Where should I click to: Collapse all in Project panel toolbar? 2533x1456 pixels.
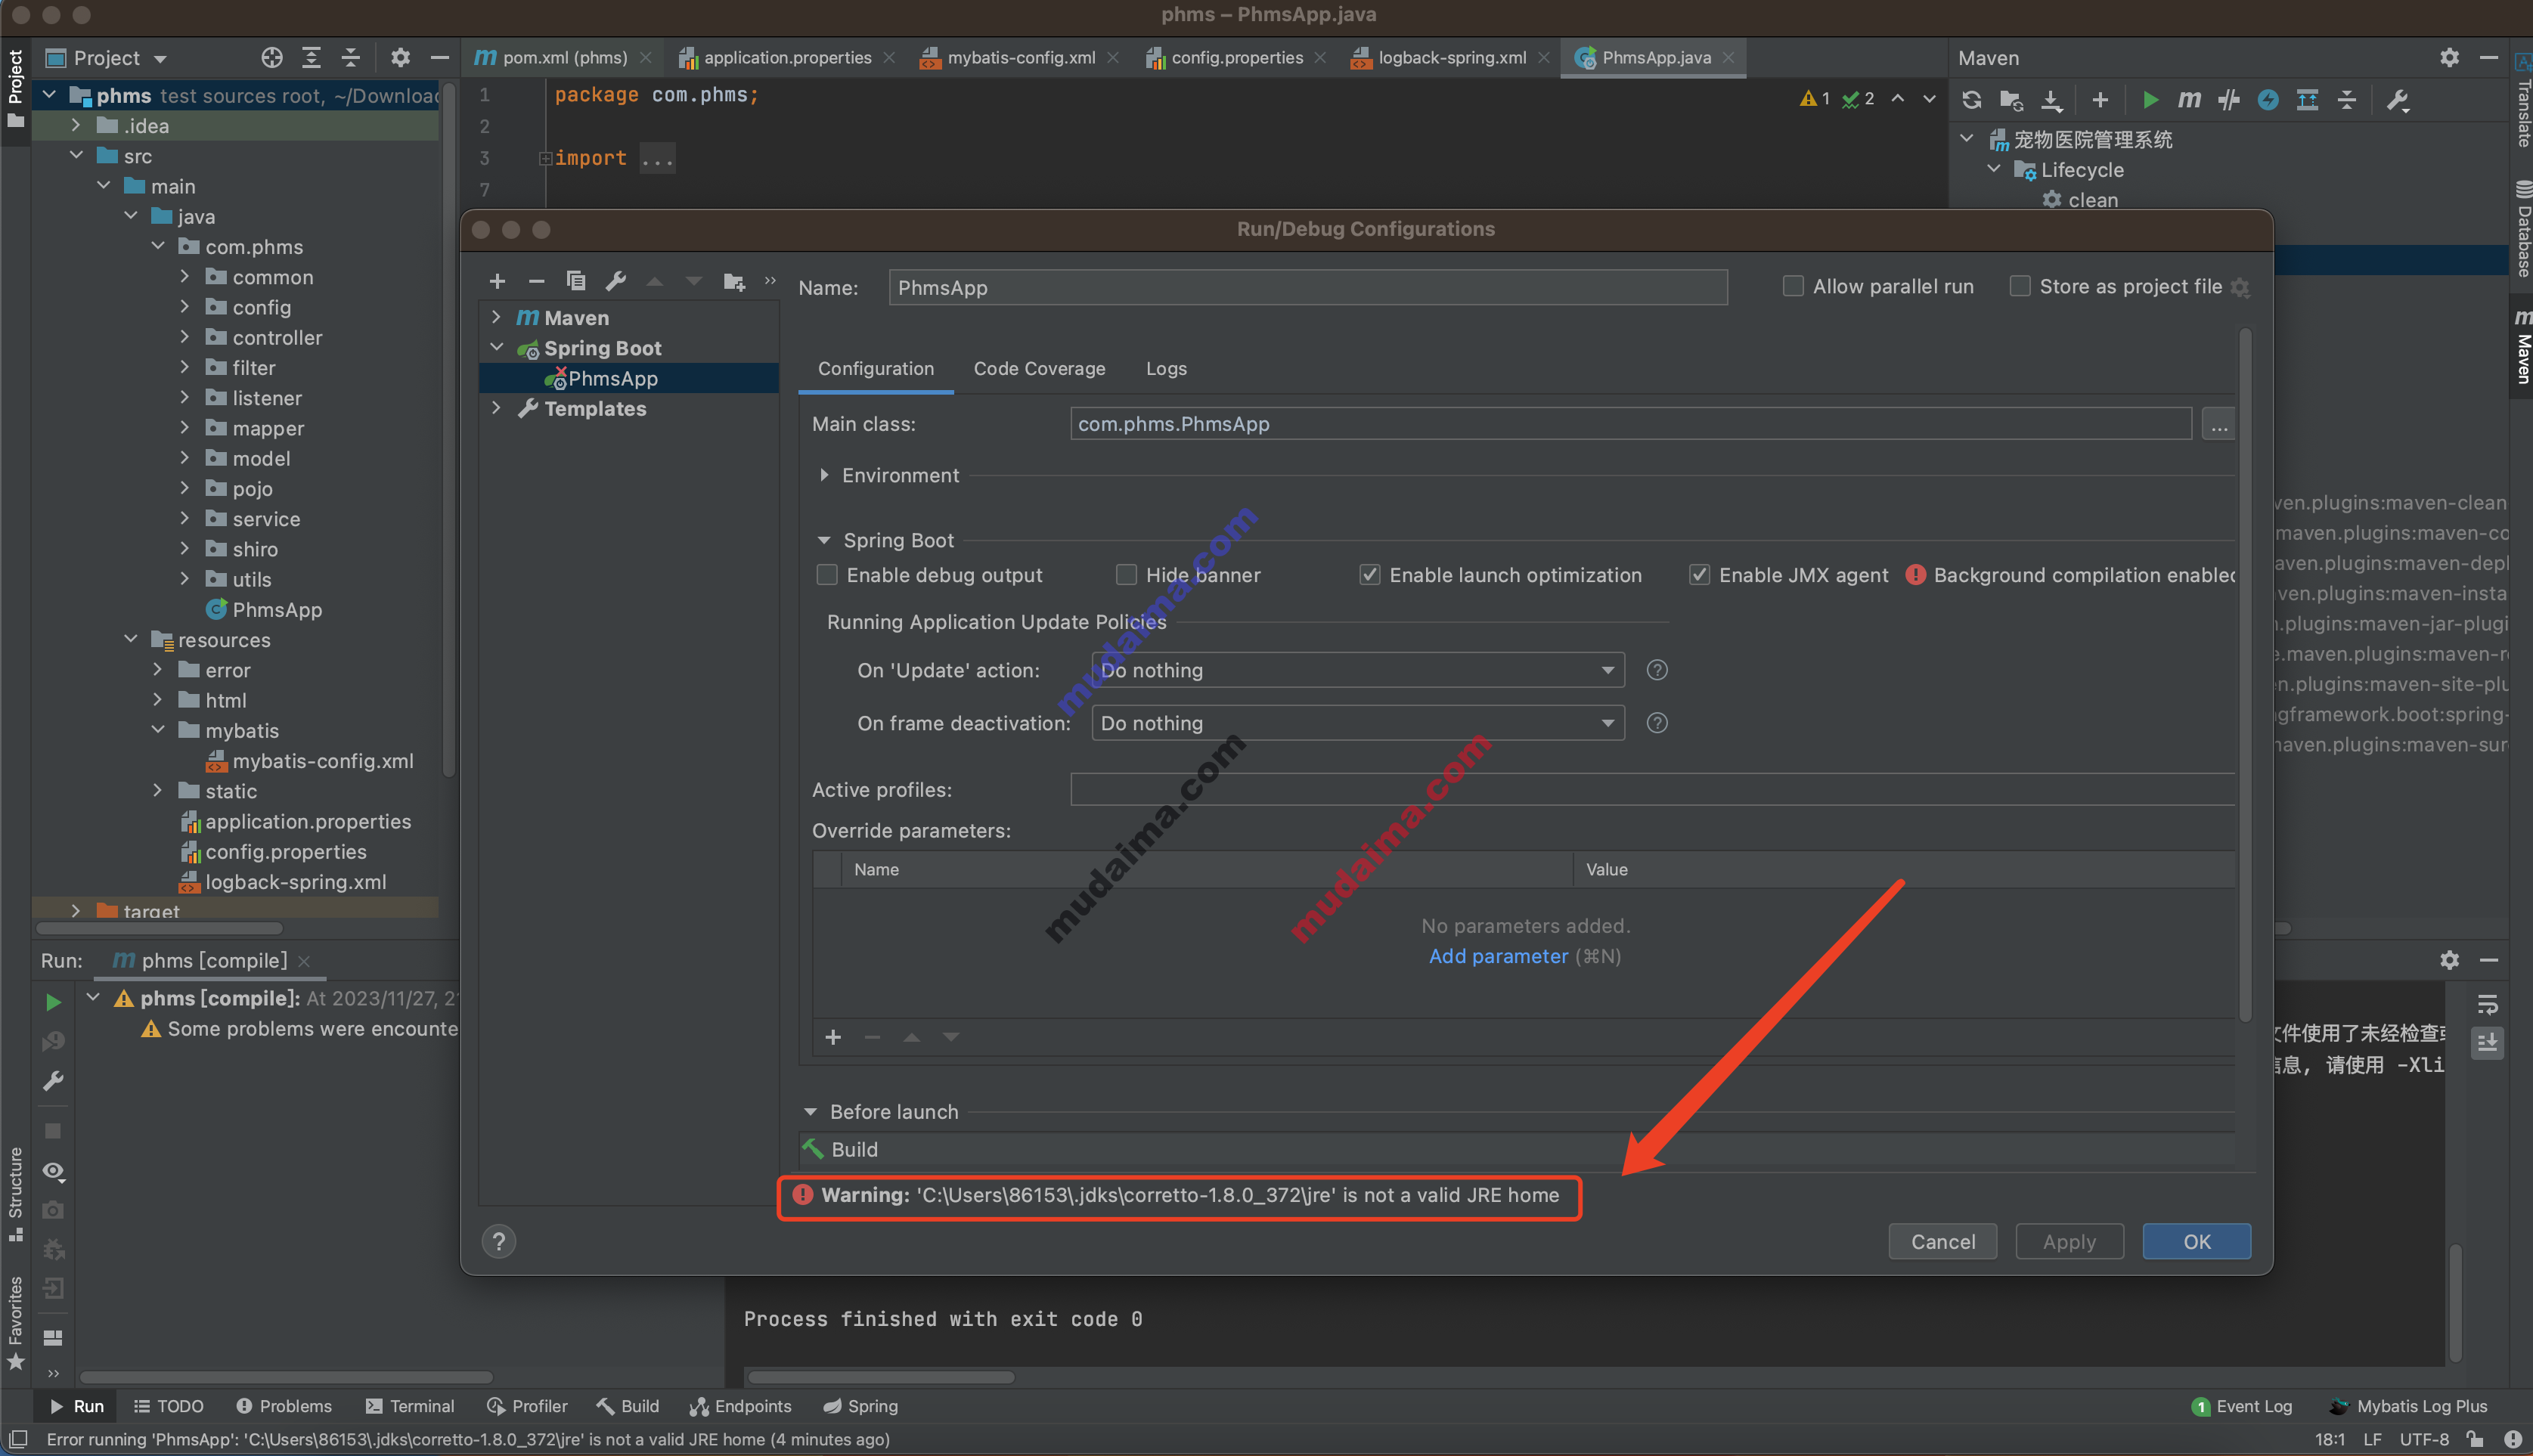coord(351,58)
